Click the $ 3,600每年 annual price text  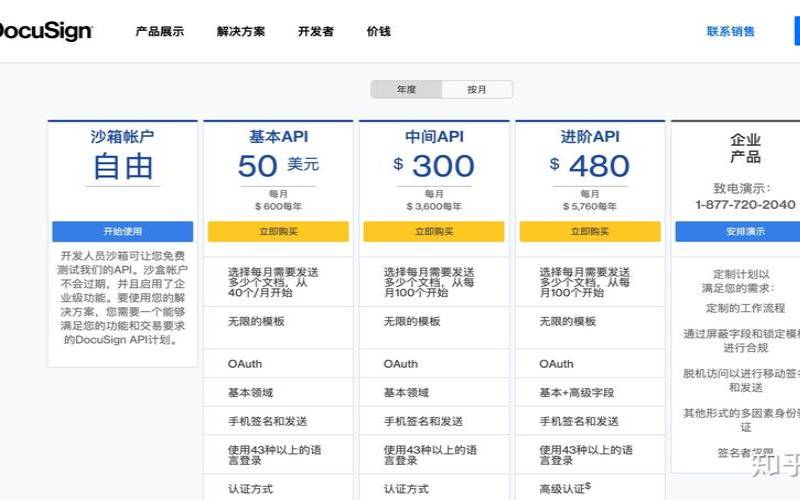pyautogui.click(x=434, y=206)
